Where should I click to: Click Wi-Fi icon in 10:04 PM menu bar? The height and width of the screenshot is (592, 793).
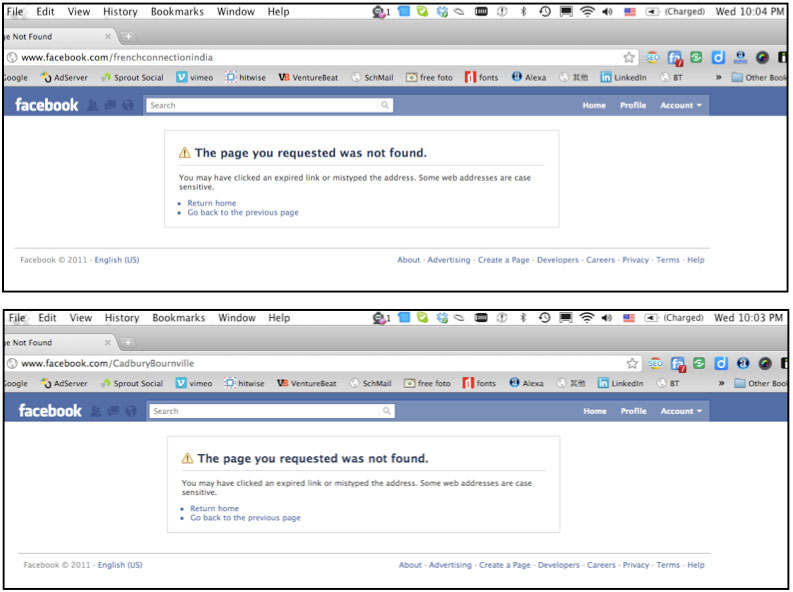coord(587,12)
